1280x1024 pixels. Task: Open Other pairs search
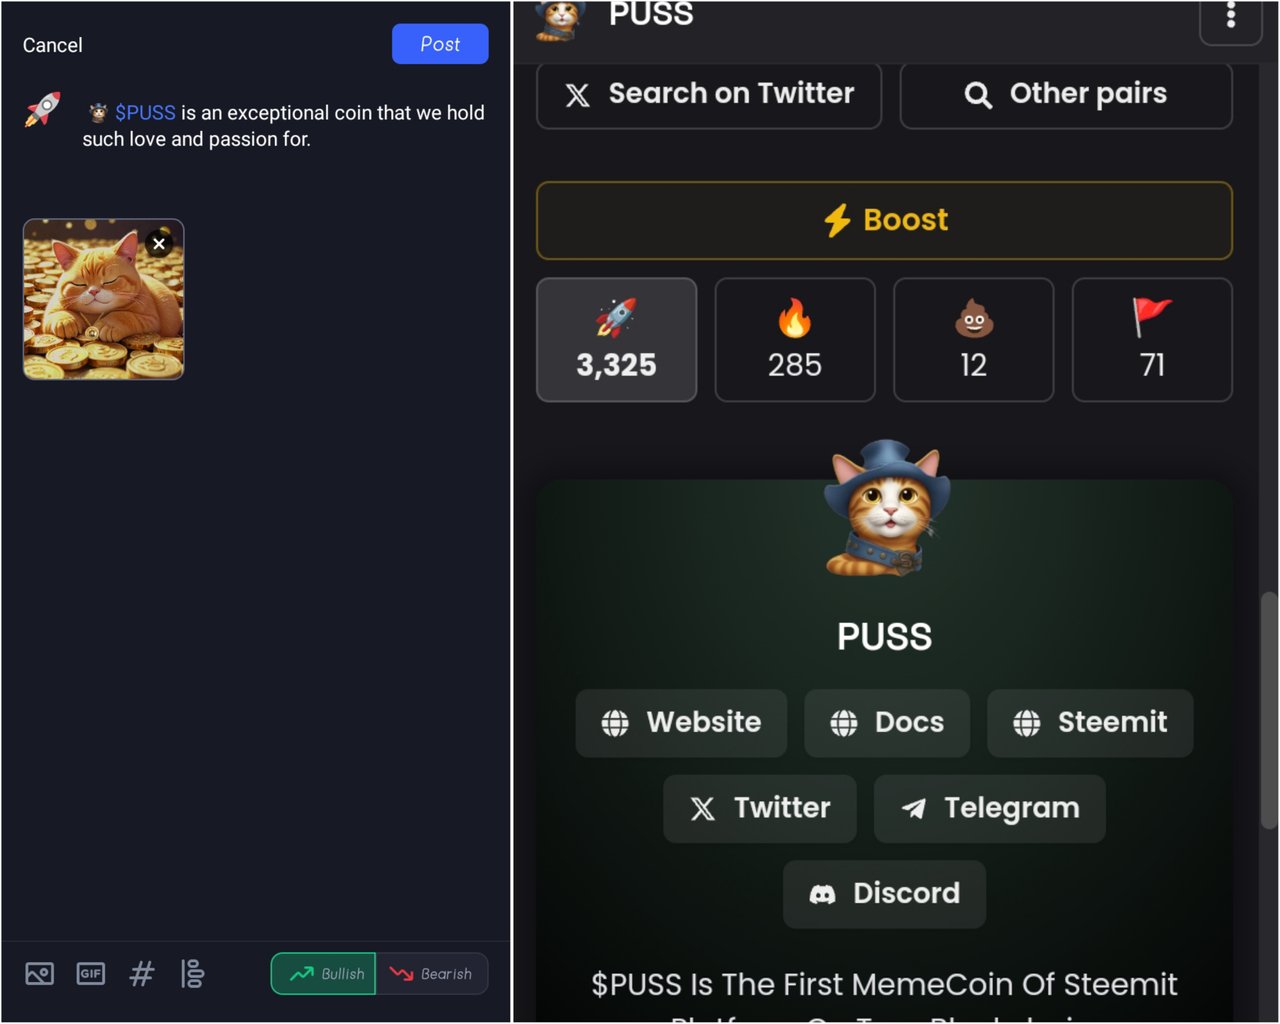1066,95
